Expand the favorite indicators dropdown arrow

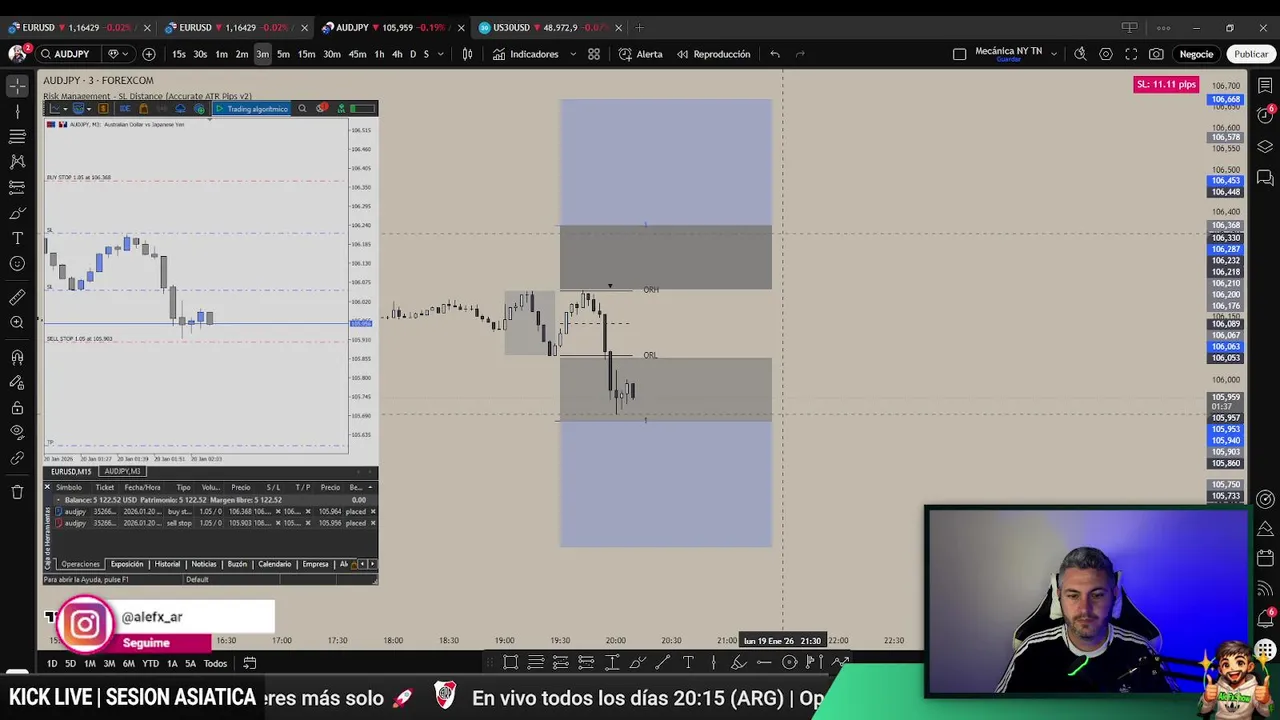[573, 54]
